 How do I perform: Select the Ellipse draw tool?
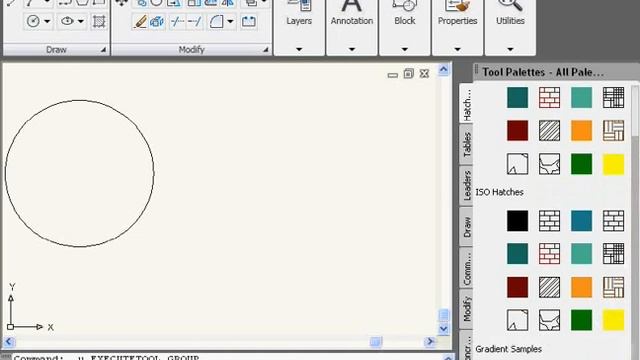[67, 21]
